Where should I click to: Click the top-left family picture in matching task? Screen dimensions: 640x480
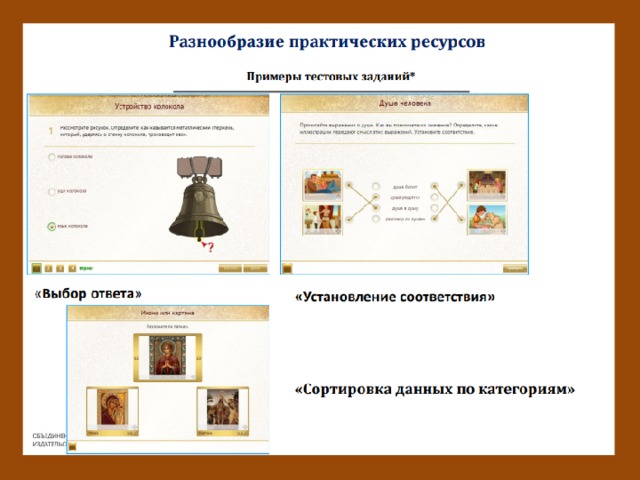(321, 183)
